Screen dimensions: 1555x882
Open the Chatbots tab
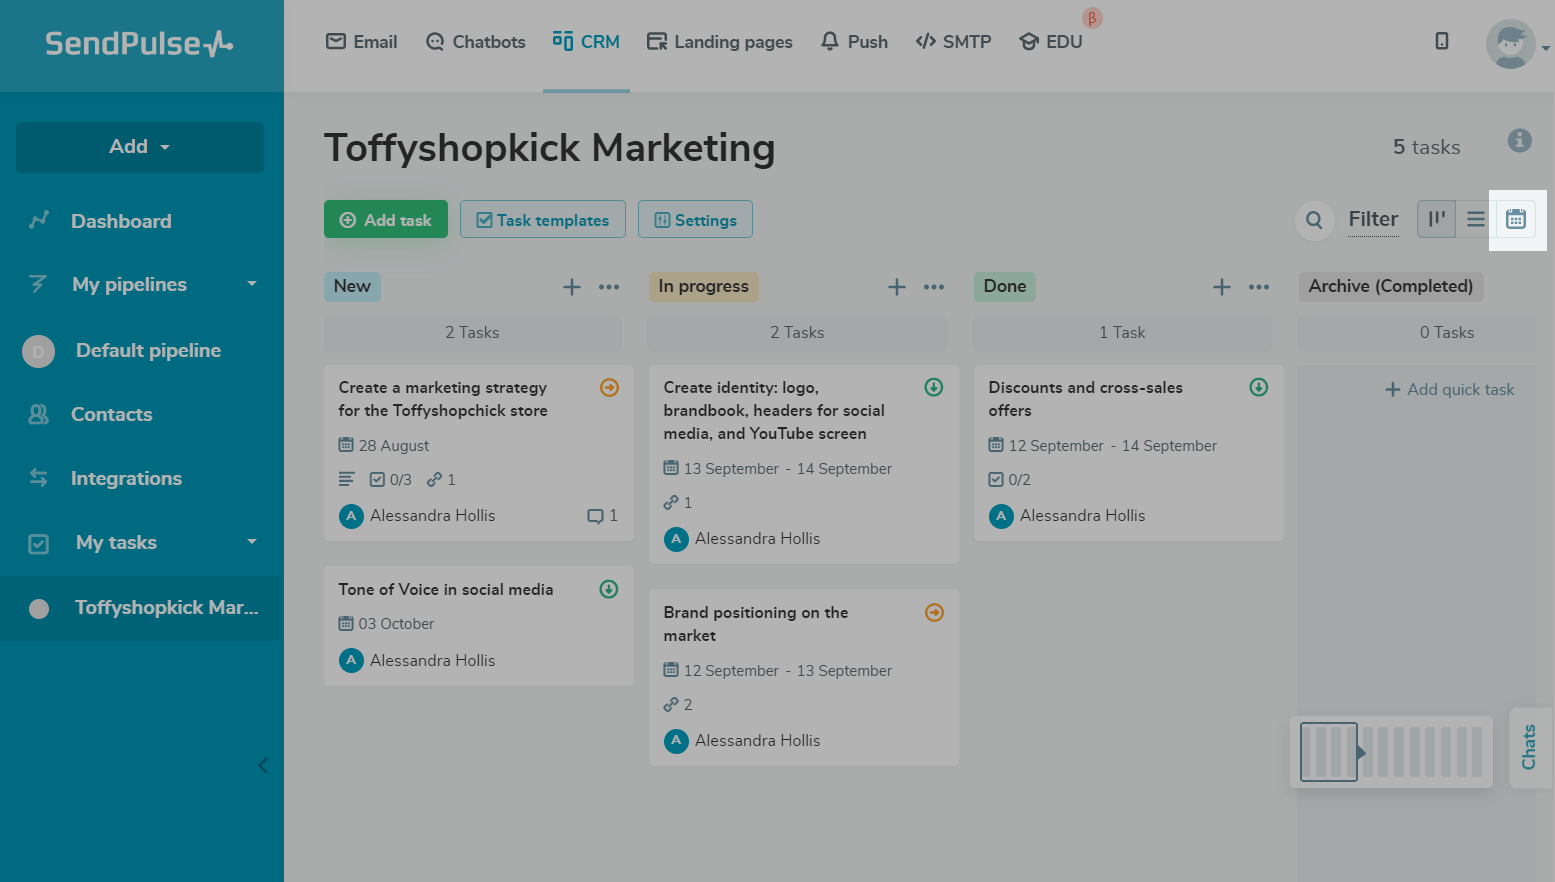tap(475, 42)
